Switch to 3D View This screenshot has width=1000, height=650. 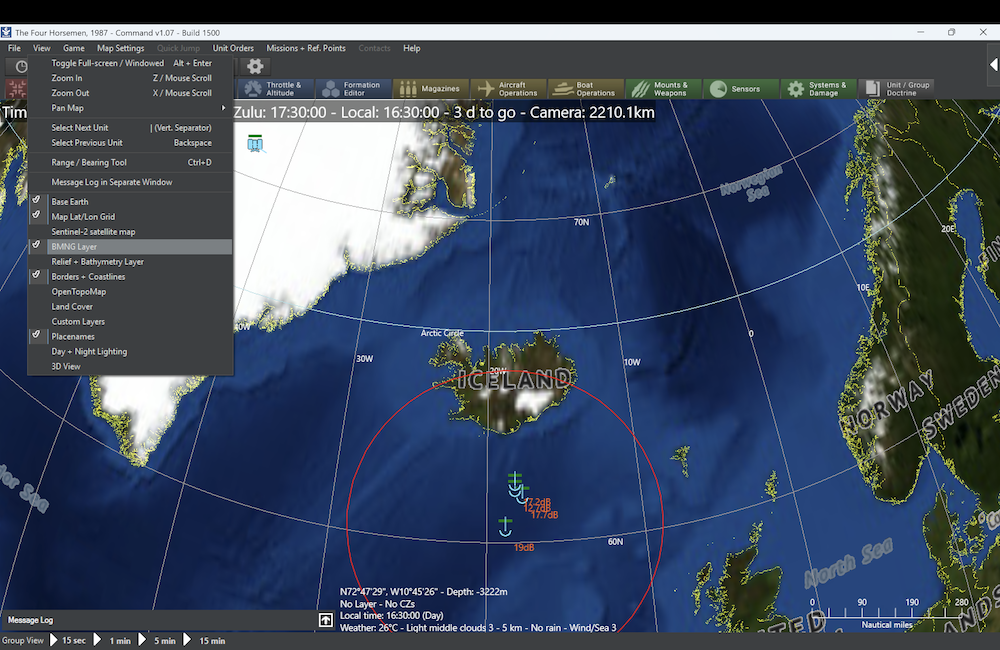[130, 367]
